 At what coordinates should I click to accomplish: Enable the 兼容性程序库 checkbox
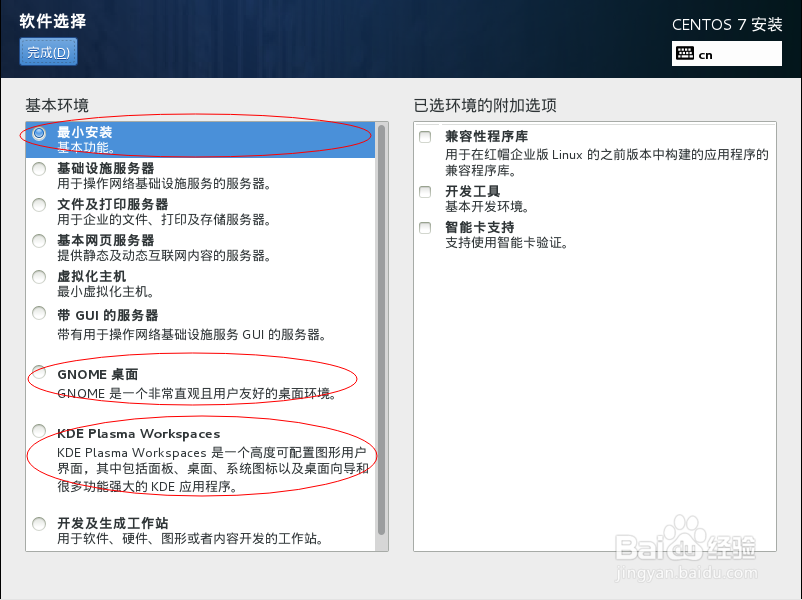point(425,137)
